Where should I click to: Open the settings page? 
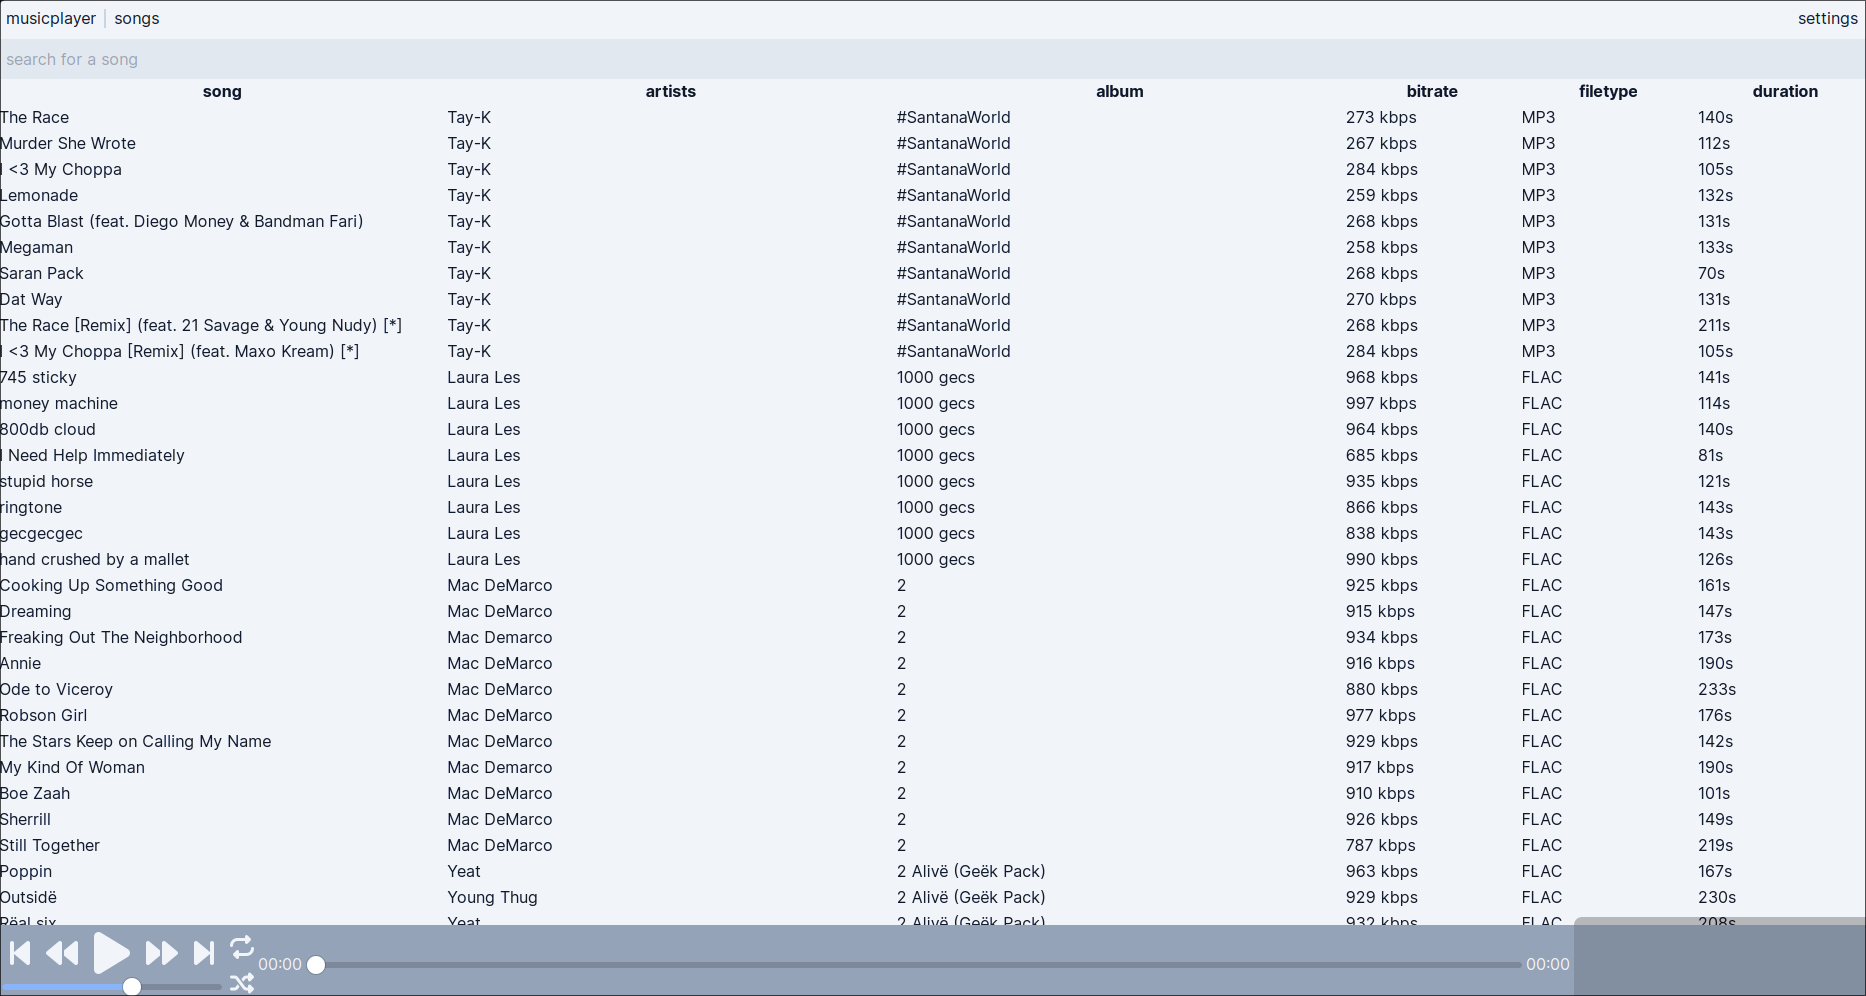coord(1827,18)
